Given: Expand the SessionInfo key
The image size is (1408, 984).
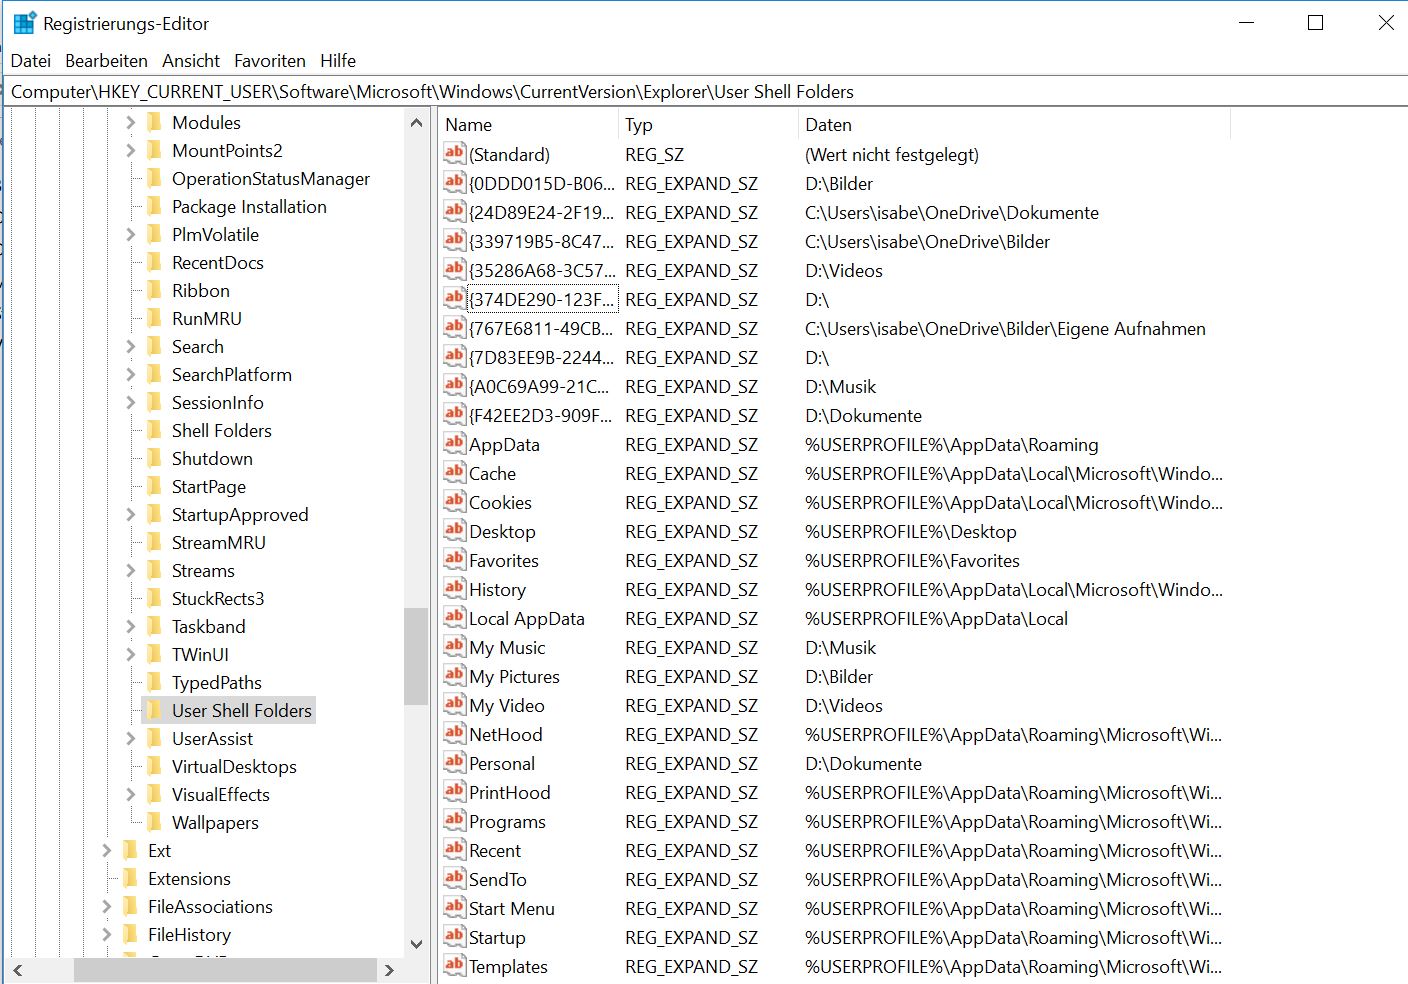Looking at the screenshot, I should [x=131, y=402].
